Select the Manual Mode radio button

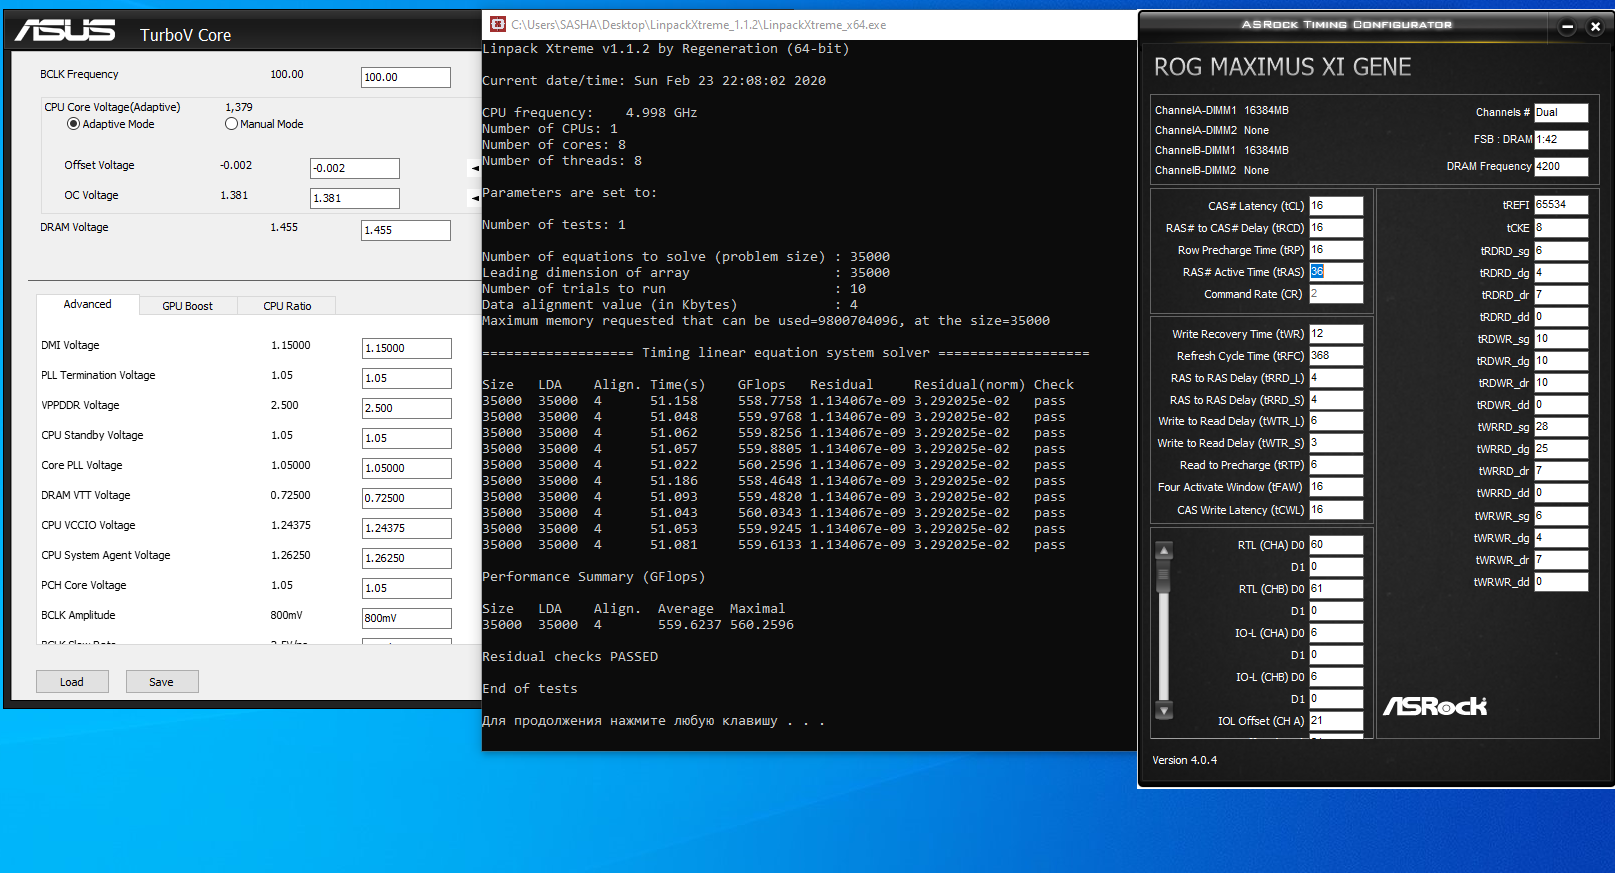231,124
